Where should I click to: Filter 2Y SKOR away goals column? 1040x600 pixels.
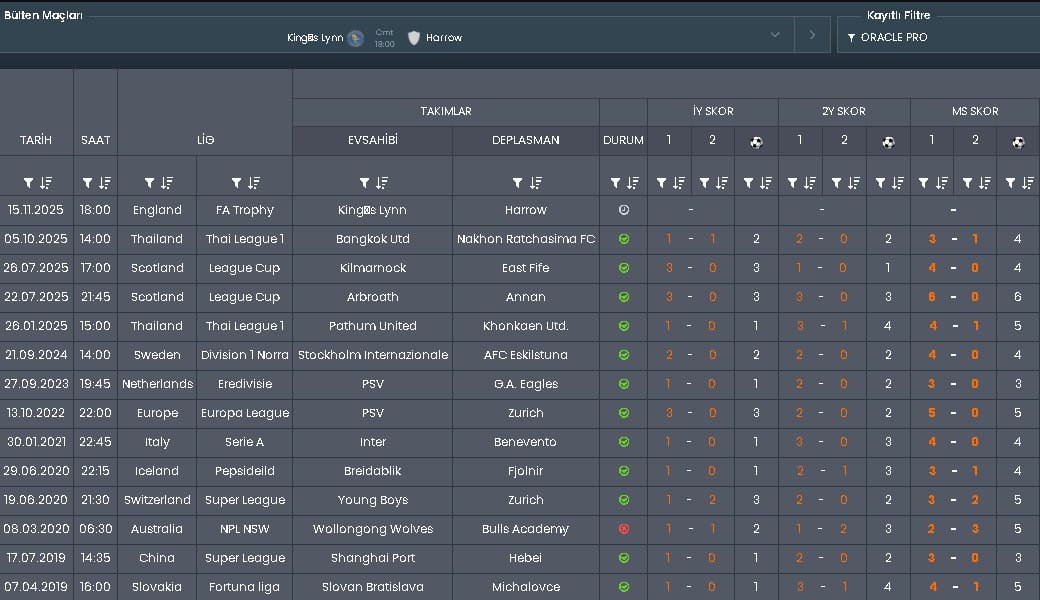pyautogui.click(x=836, y=183)
